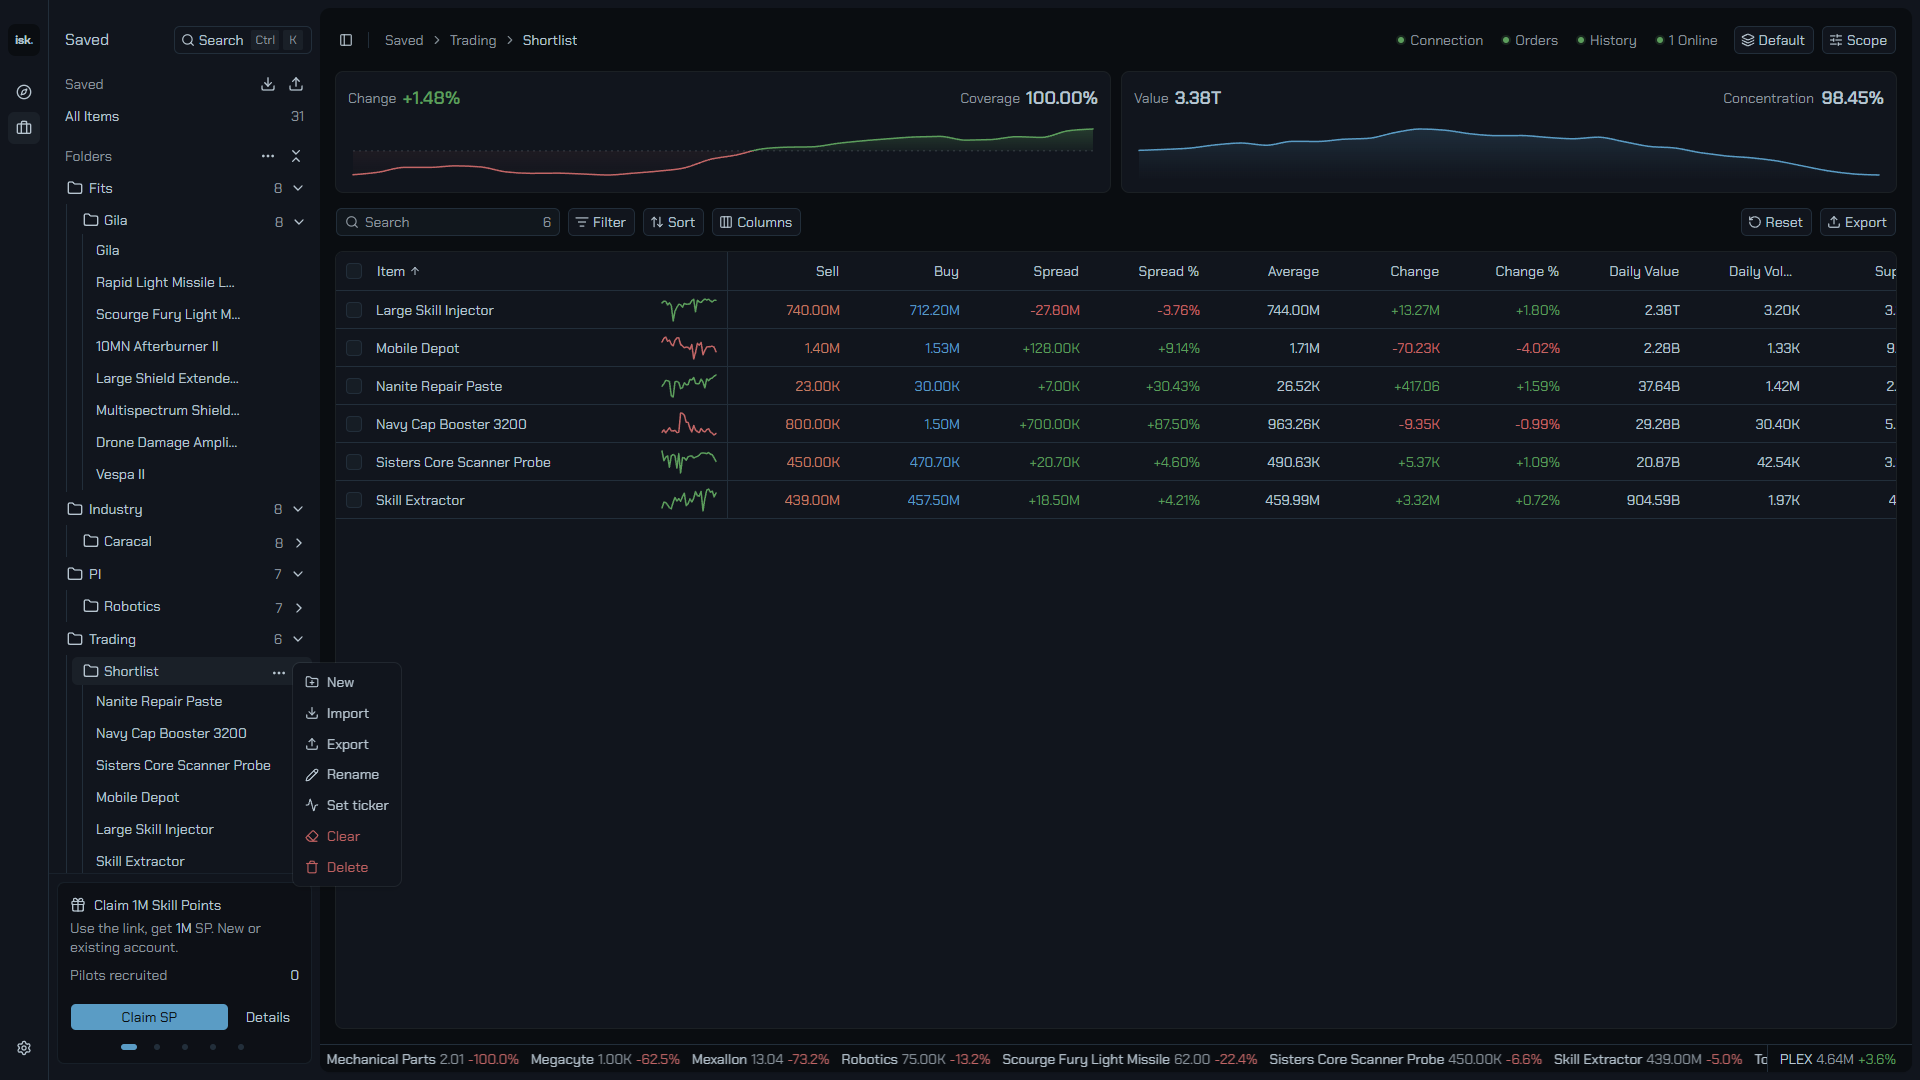Image resolution: width=1920 pixels, height=1080 pixels.
Task: Open the Connection status indicator
Action: [x=1440, y=40]
